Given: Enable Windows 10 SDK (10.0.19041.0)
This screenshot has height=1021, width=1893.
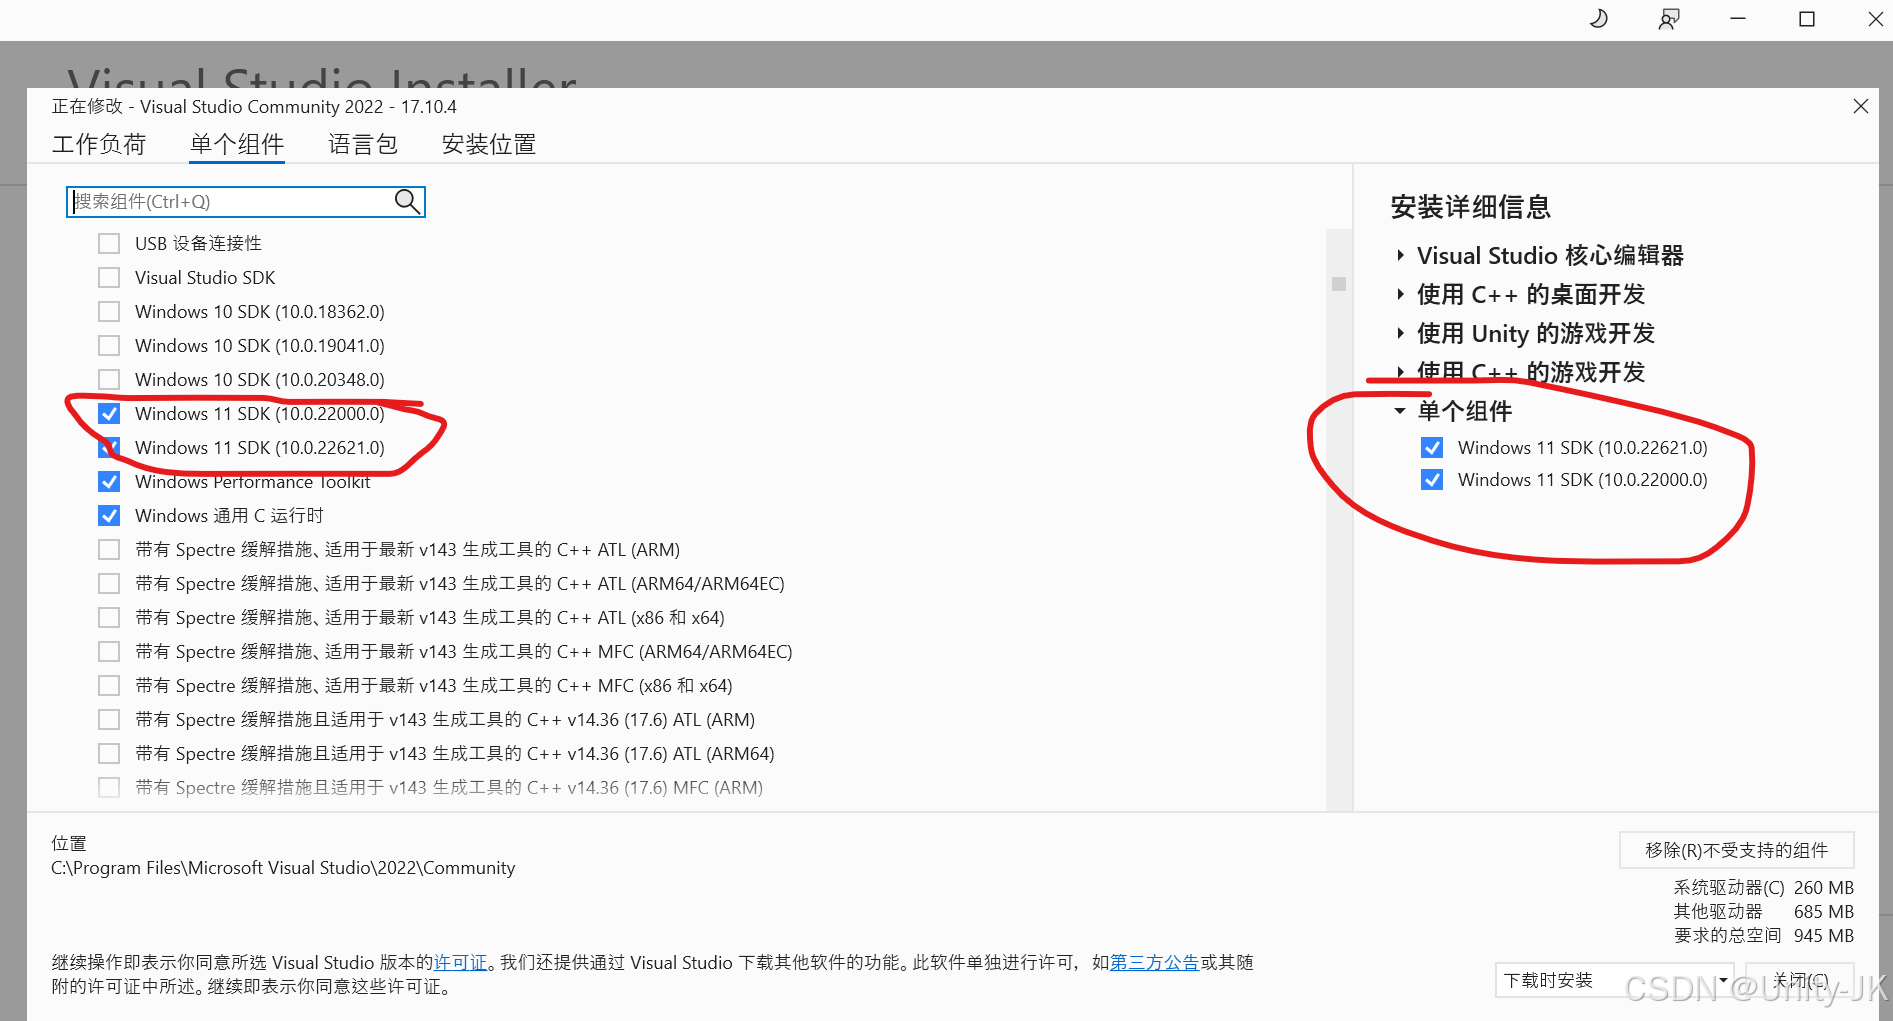Looking at the screenshot, I should pos(109,345).
